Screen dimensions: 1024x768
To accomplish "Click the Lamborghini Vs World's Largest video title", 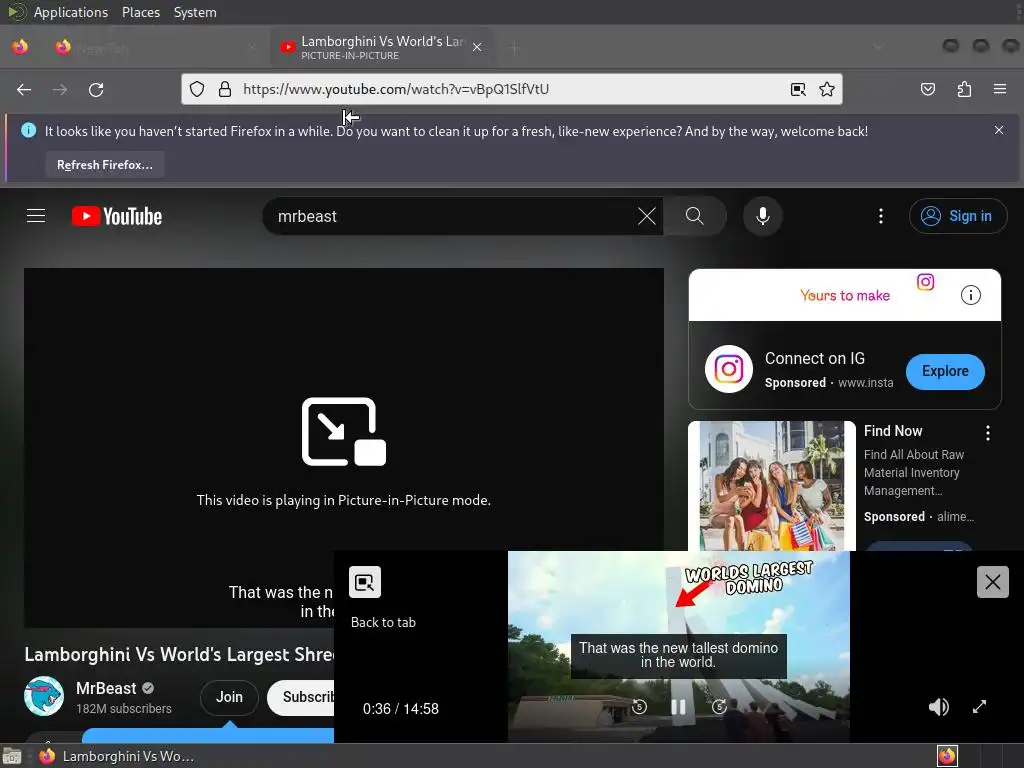I will pos(179,654).
